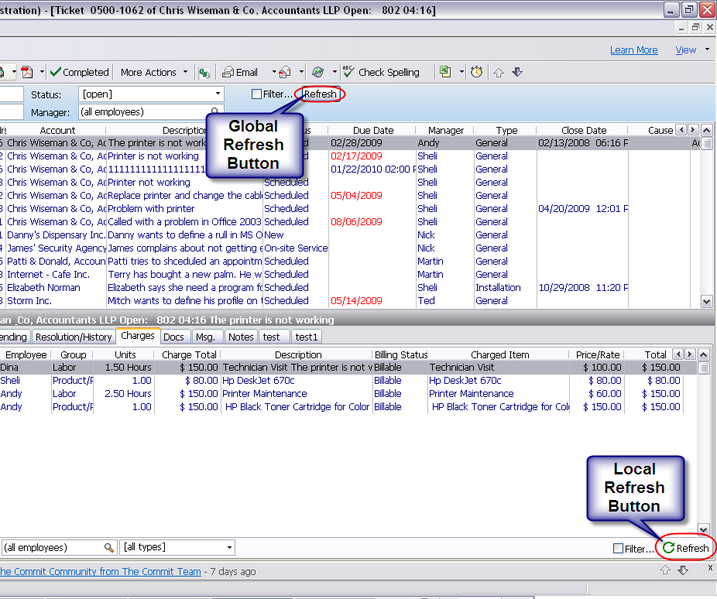
Task: Open the Docs tab
Action: point(174,337)
